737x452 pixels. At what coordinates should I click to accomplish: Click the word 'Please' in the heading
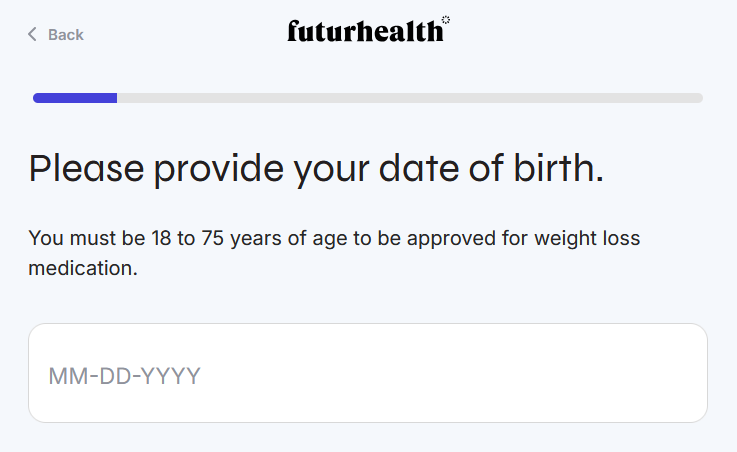(x=86, y=169)
